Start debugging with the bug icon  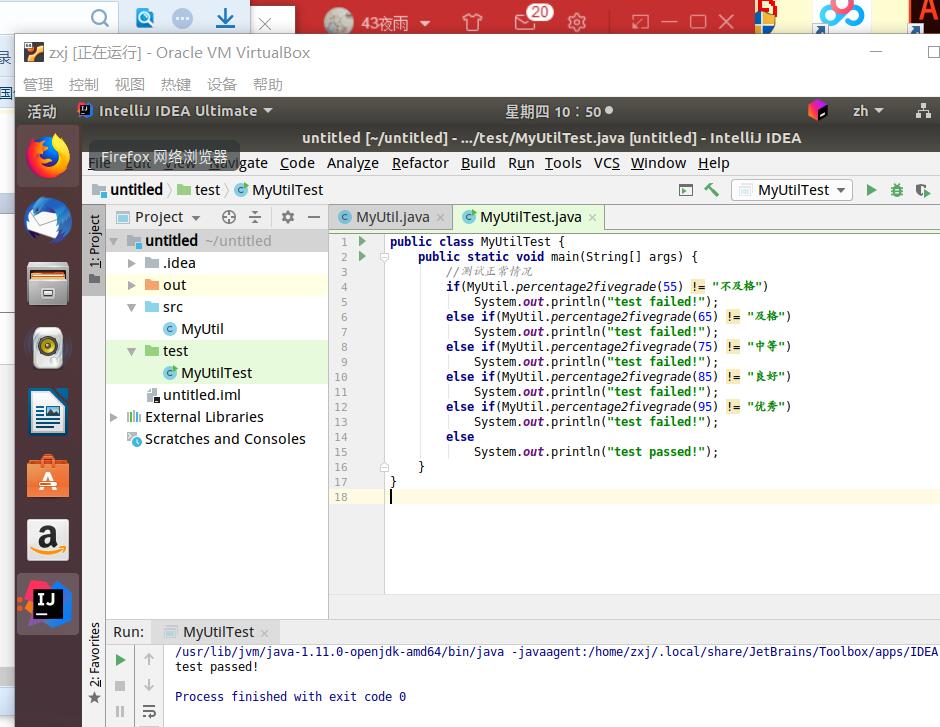click(897, 190)
